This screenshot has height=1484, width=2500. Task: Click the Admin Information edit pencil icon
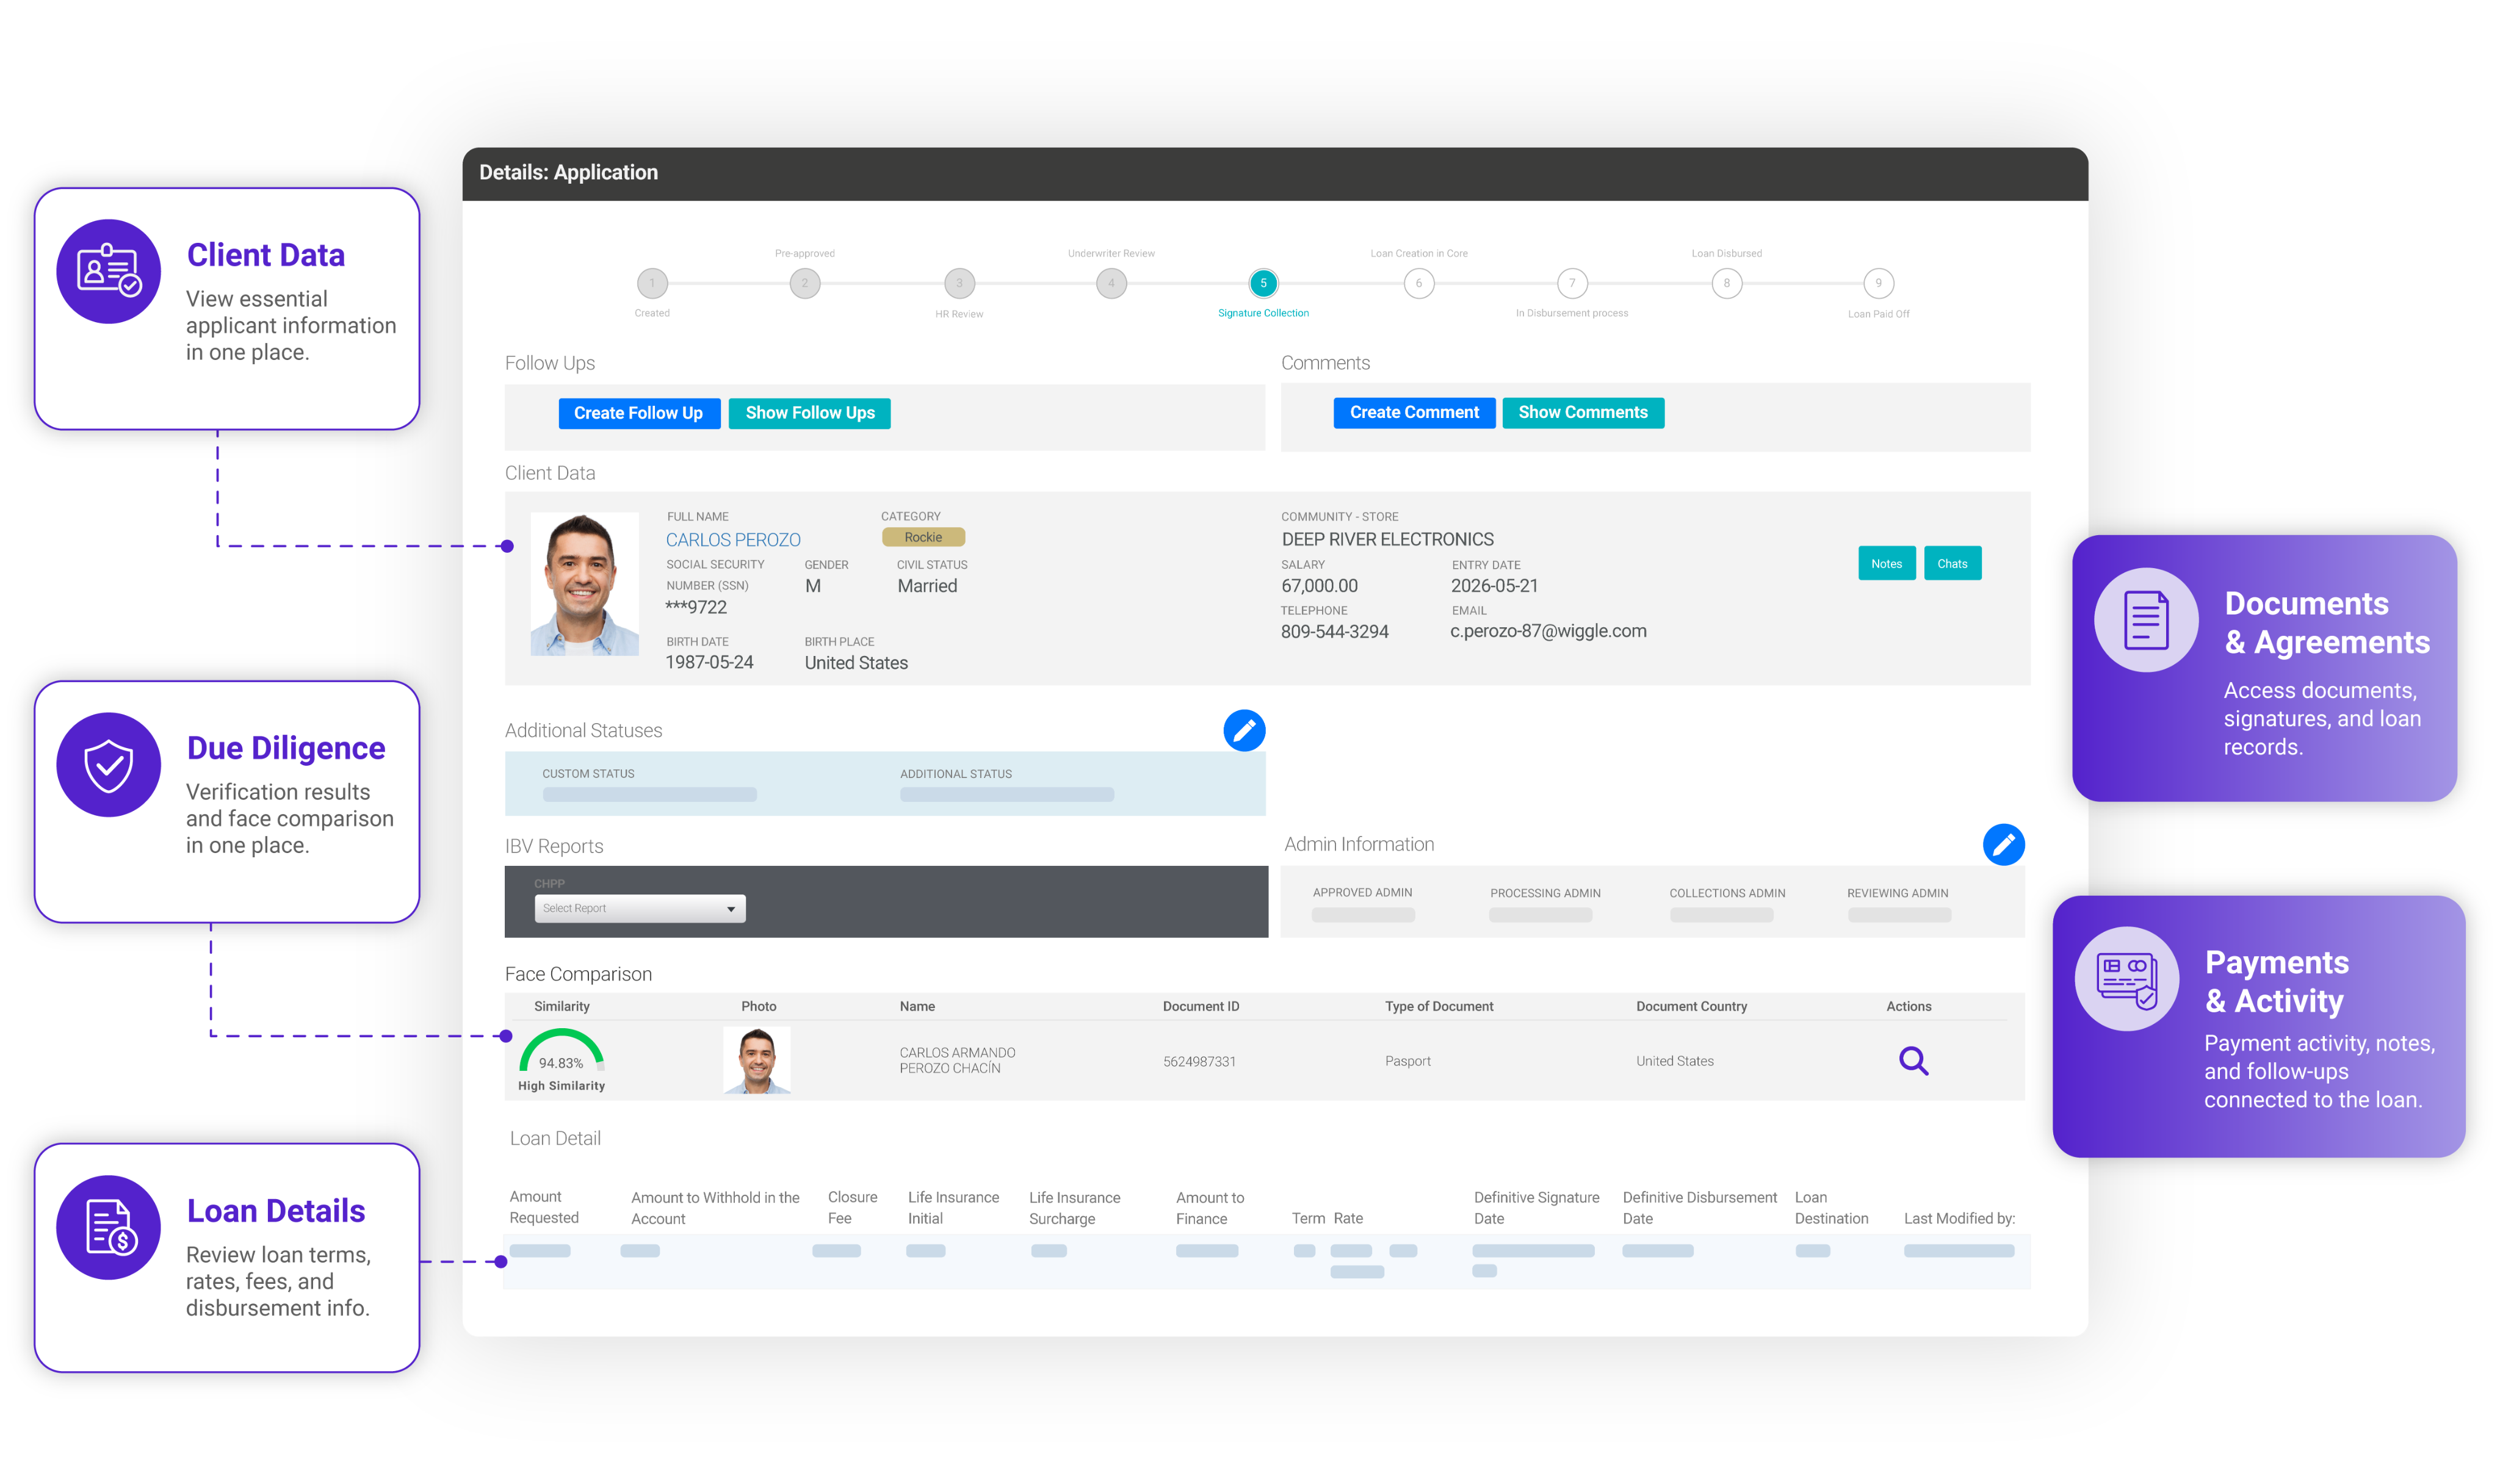tap(2003, 845)
